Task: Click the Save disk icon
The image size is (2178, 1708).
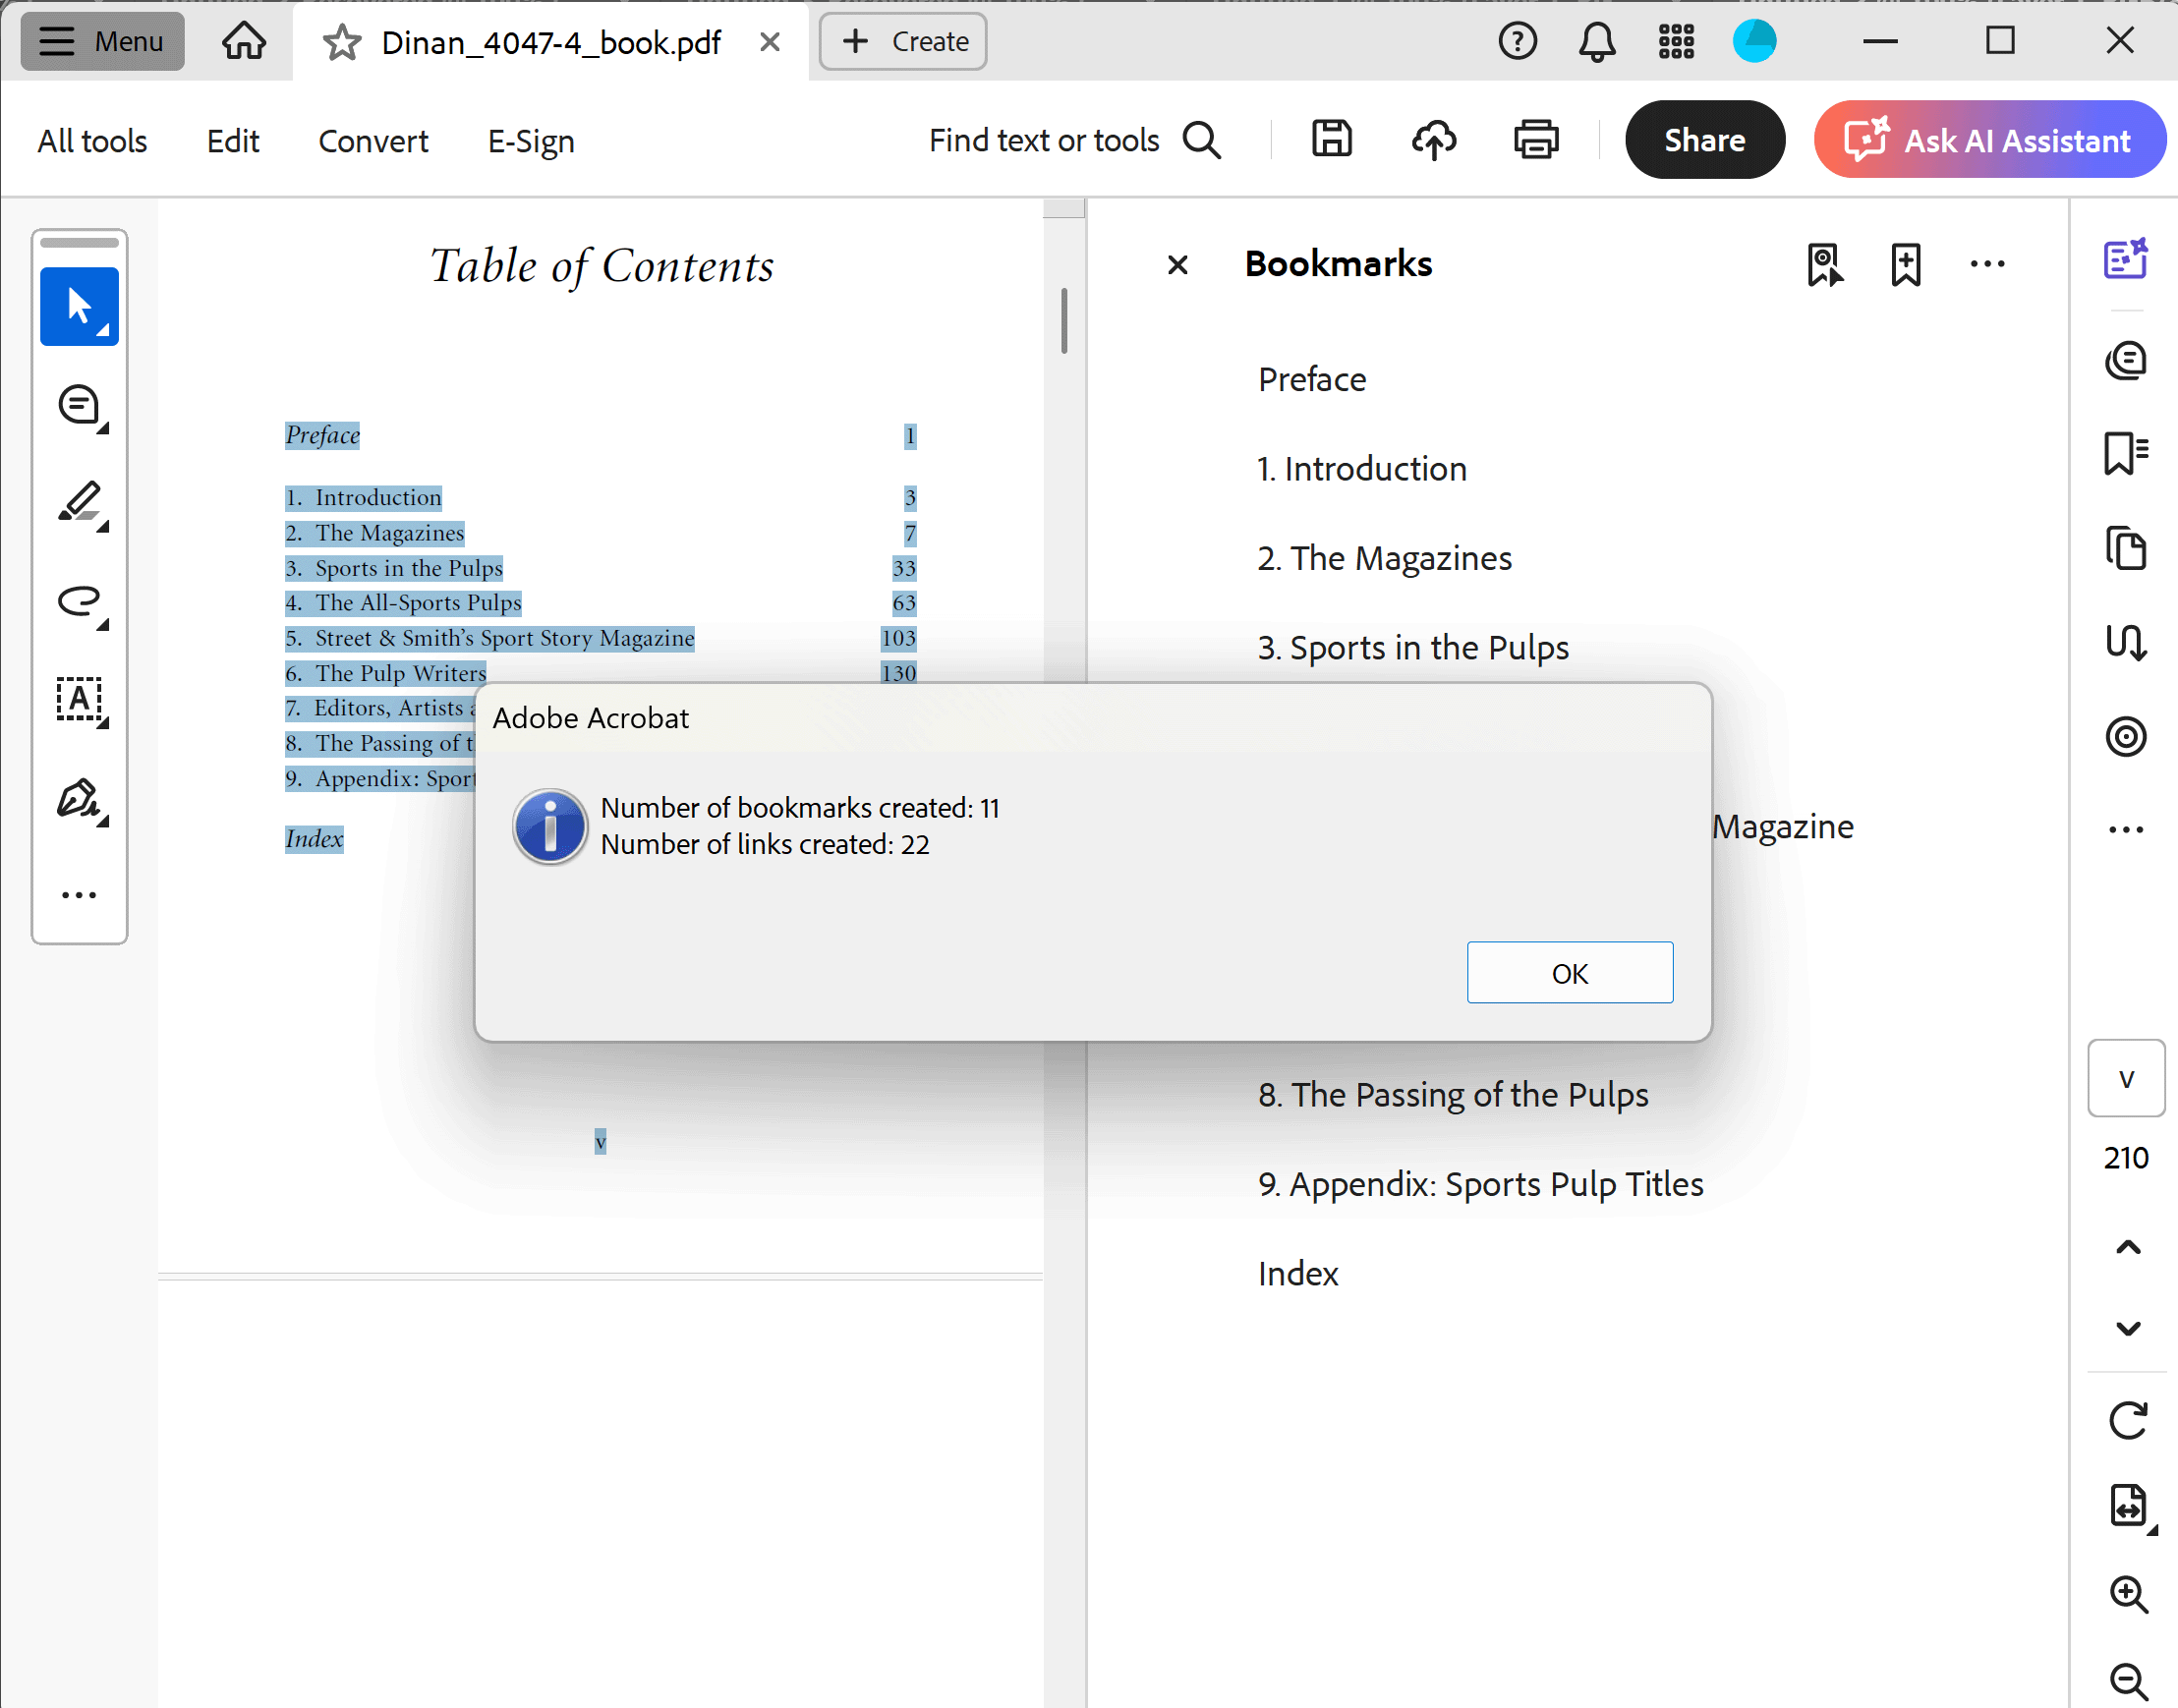Action: 1331,139
